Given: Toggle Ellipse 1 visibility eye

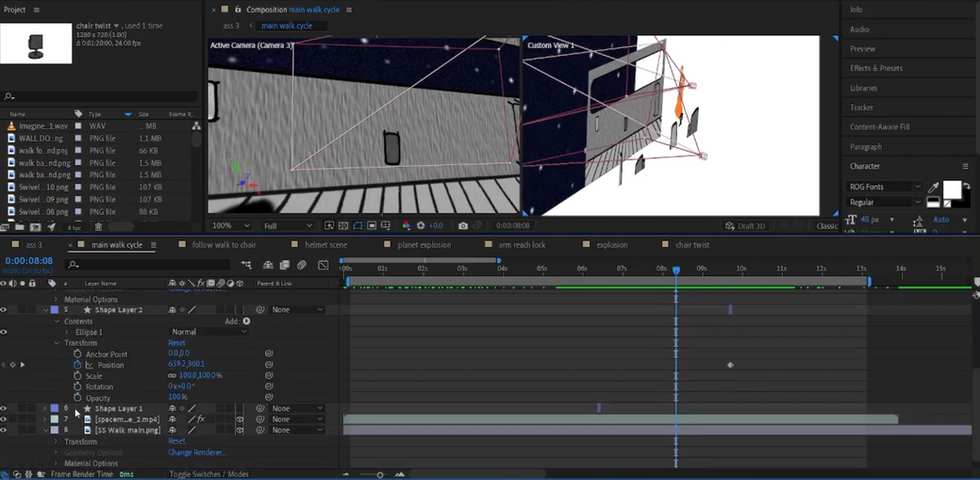Looking at the screenshot, I should 4,332.
